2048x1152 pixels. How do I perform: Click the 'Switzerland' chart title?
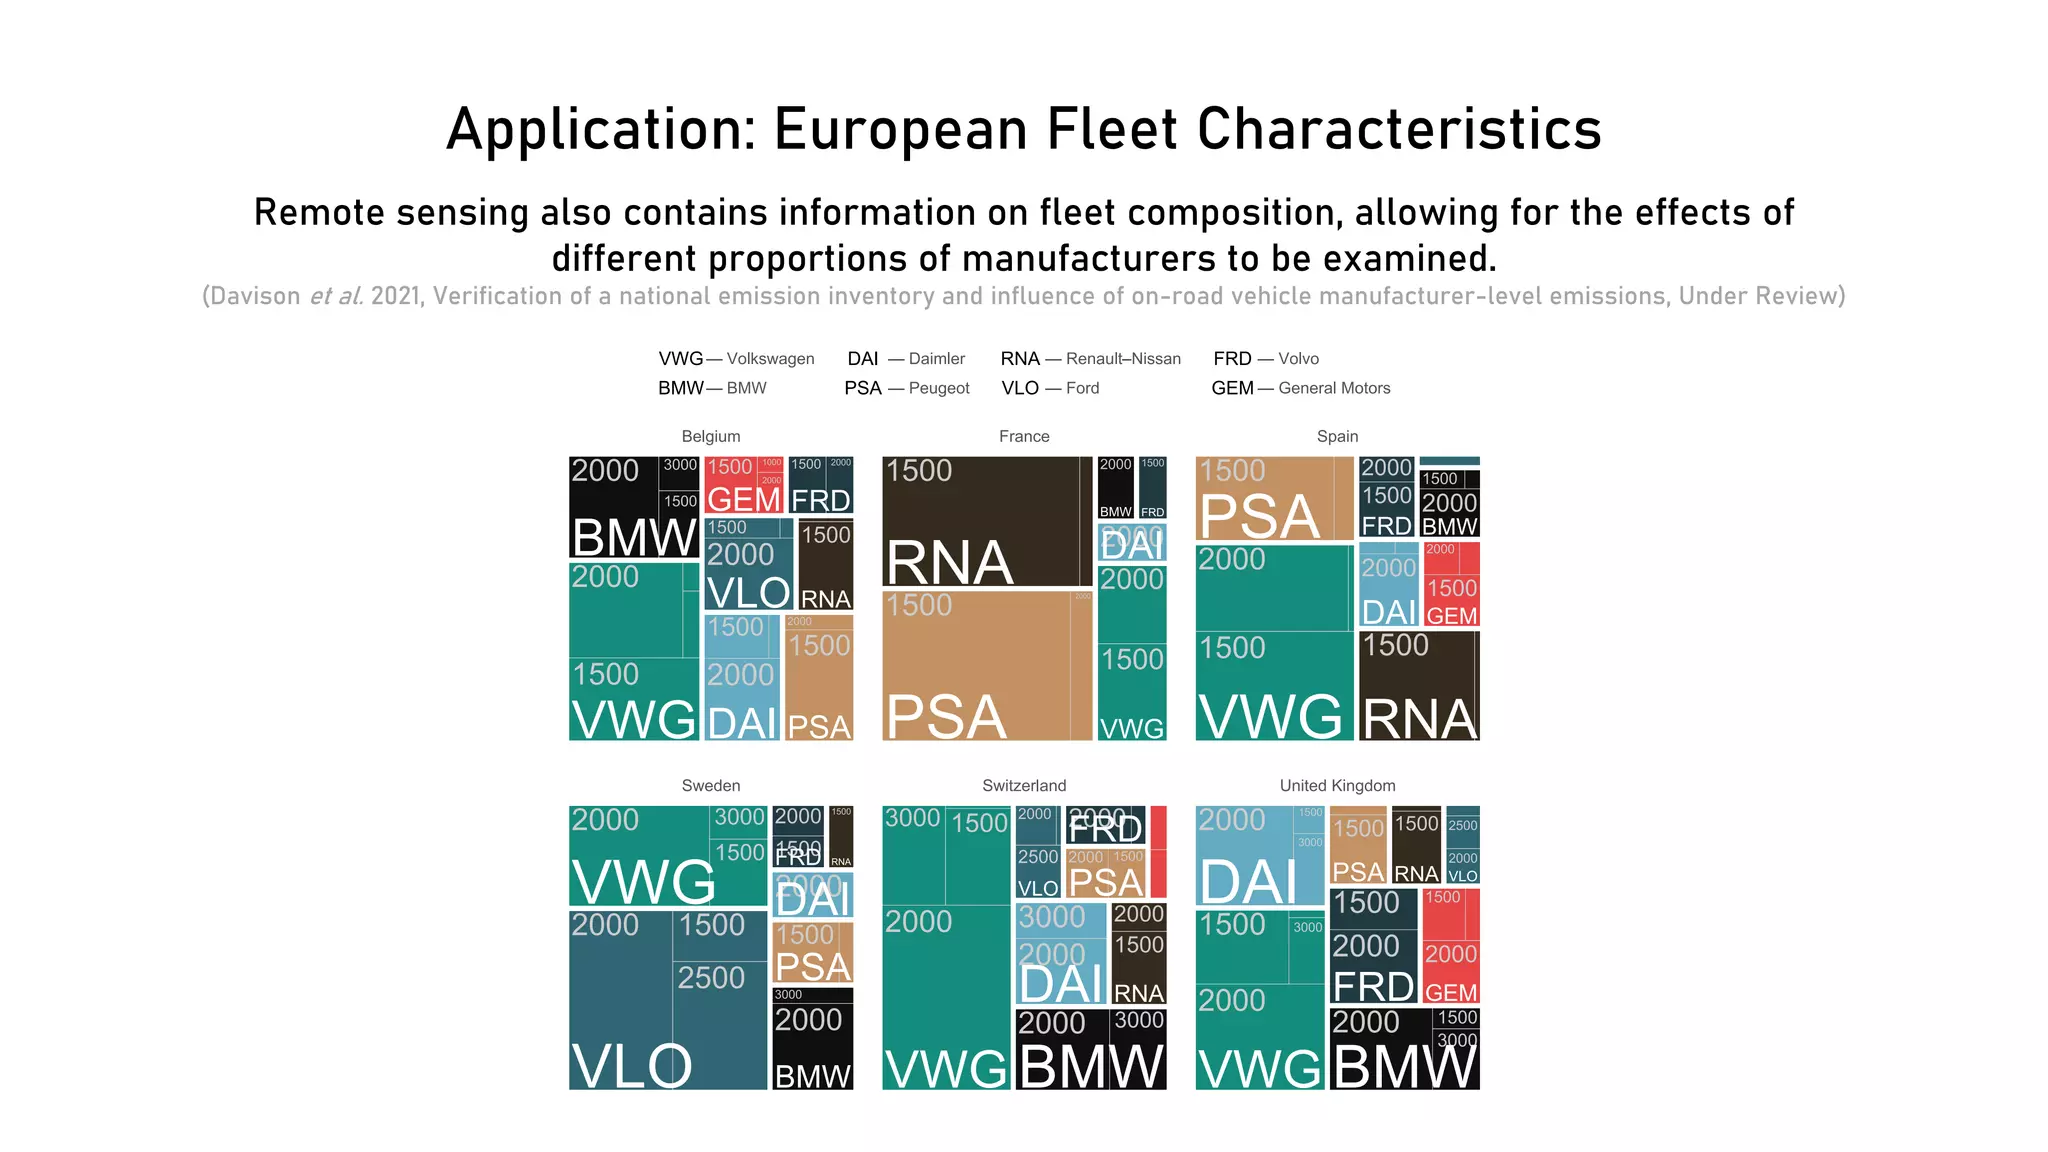click(x=1024, y=786)
